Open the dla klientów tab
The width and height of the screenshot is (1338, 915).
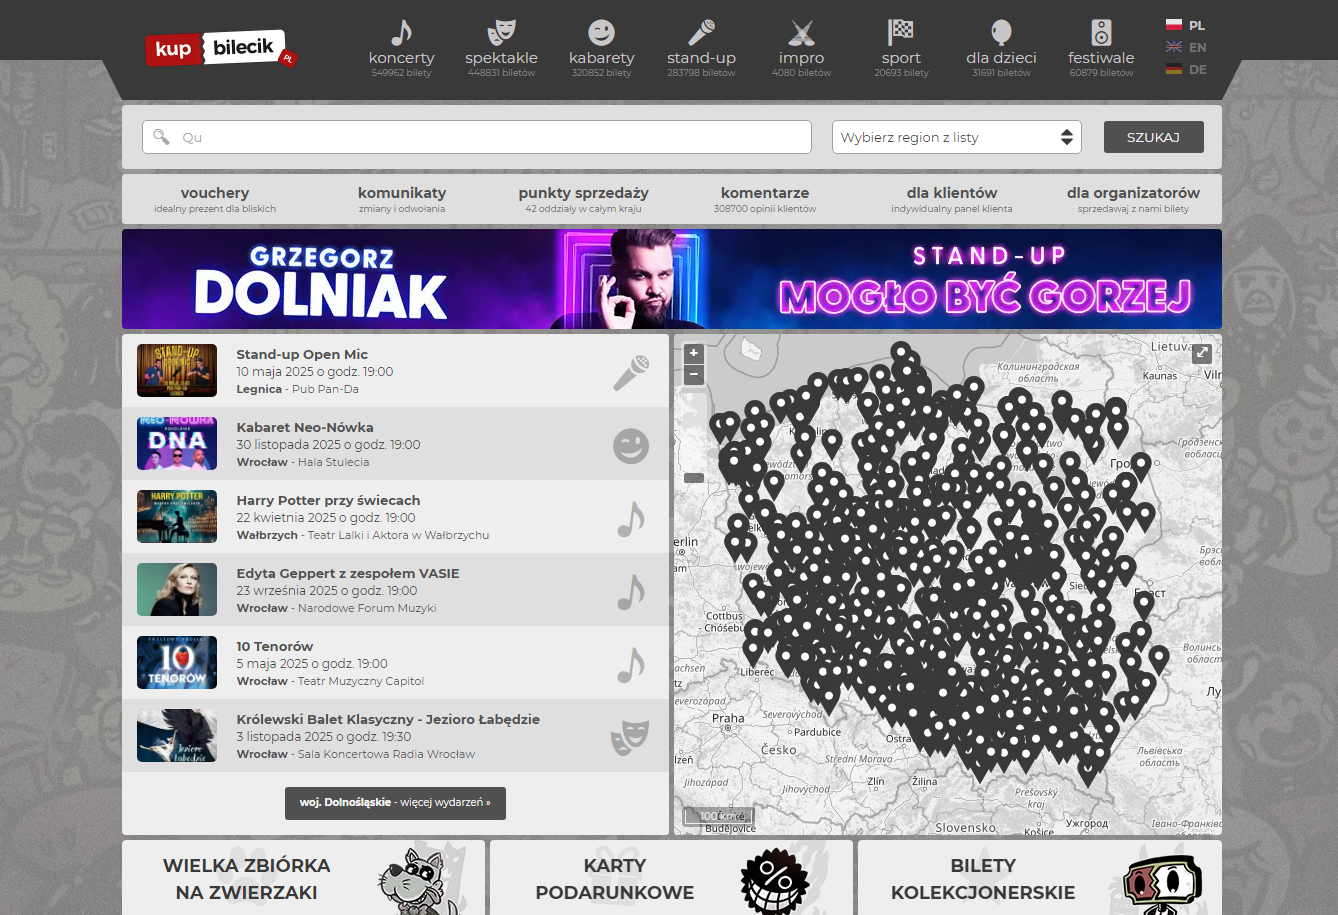[952, 199]
